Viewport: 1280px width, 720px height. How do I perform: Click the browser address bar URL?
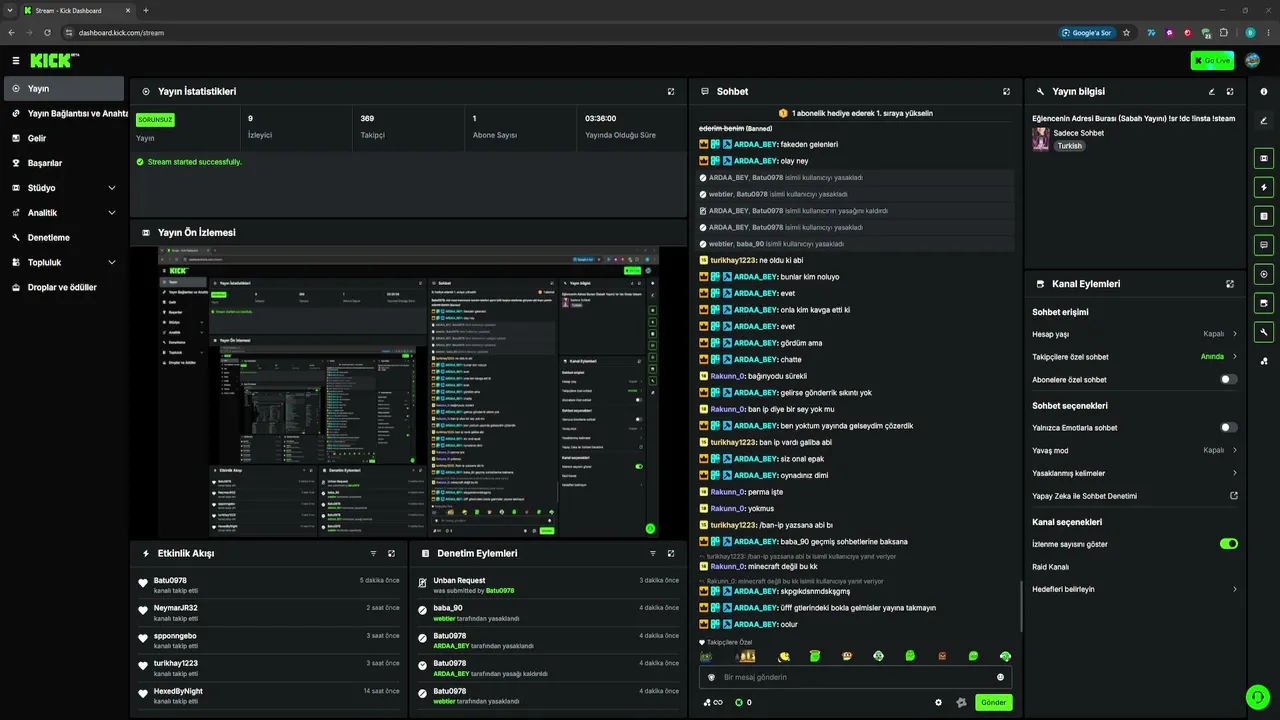[121, 33]
